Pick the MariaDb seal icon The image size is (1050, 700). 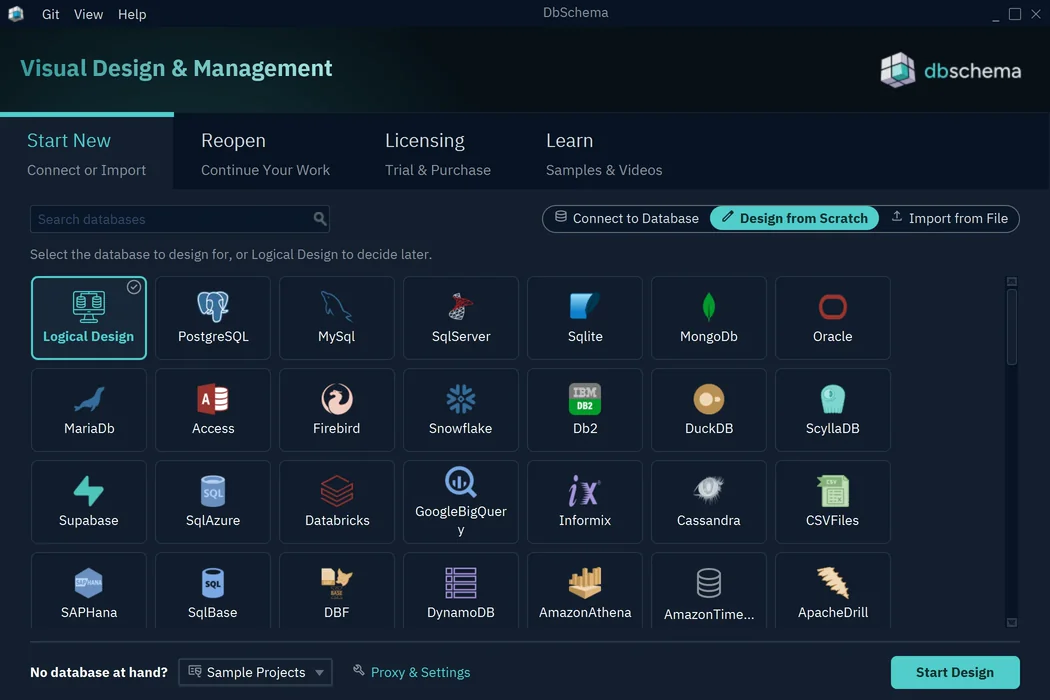point(89,399)
